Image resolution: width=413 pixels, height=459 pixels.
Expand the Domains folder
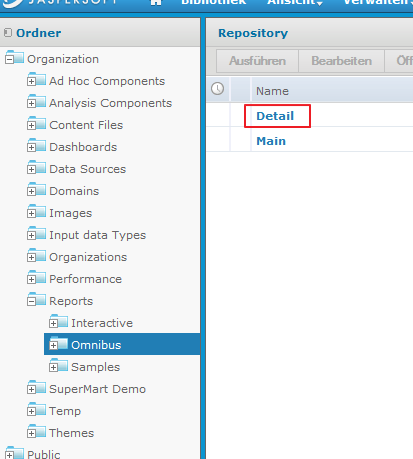(x=32, y=192)
